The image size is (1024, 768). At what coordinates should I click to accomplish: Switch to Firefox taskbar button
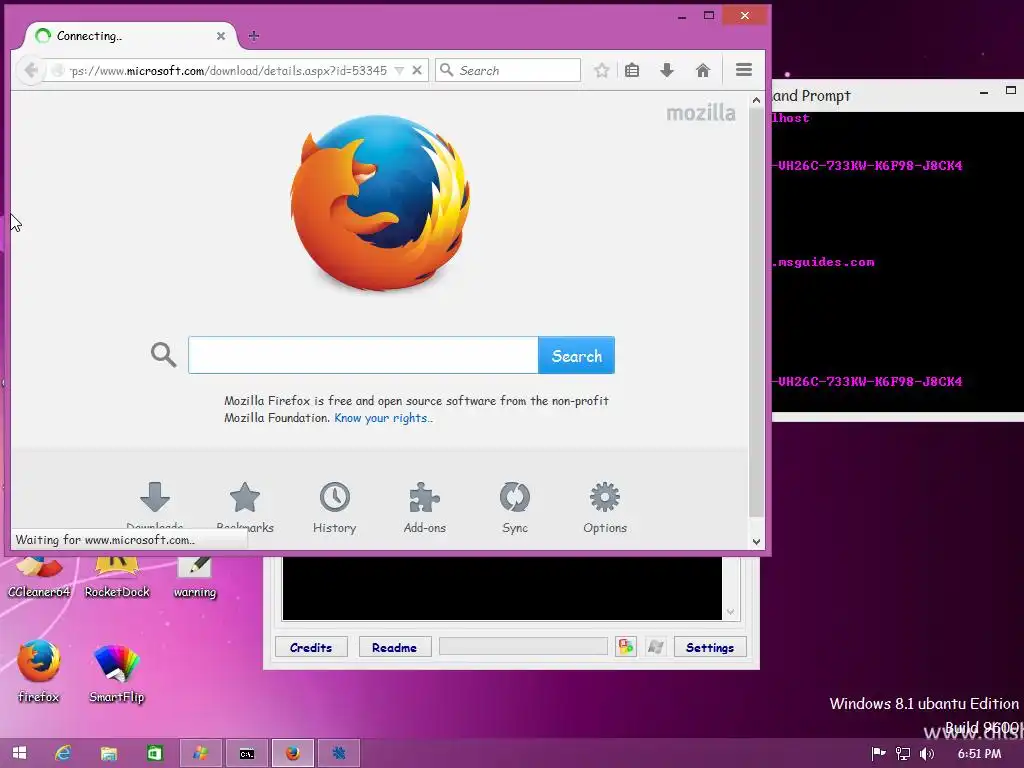tap(293, 753)
